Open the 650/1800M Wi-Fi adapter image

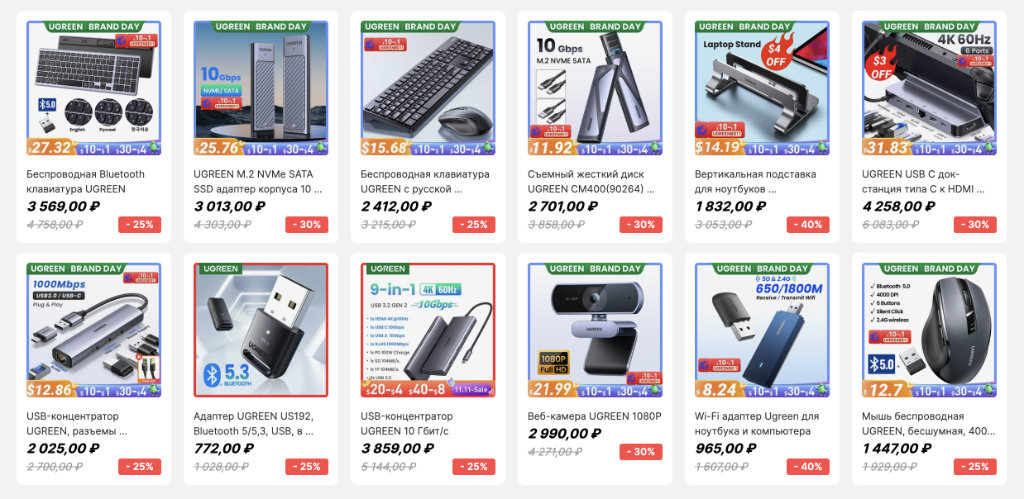click(762, 330)
